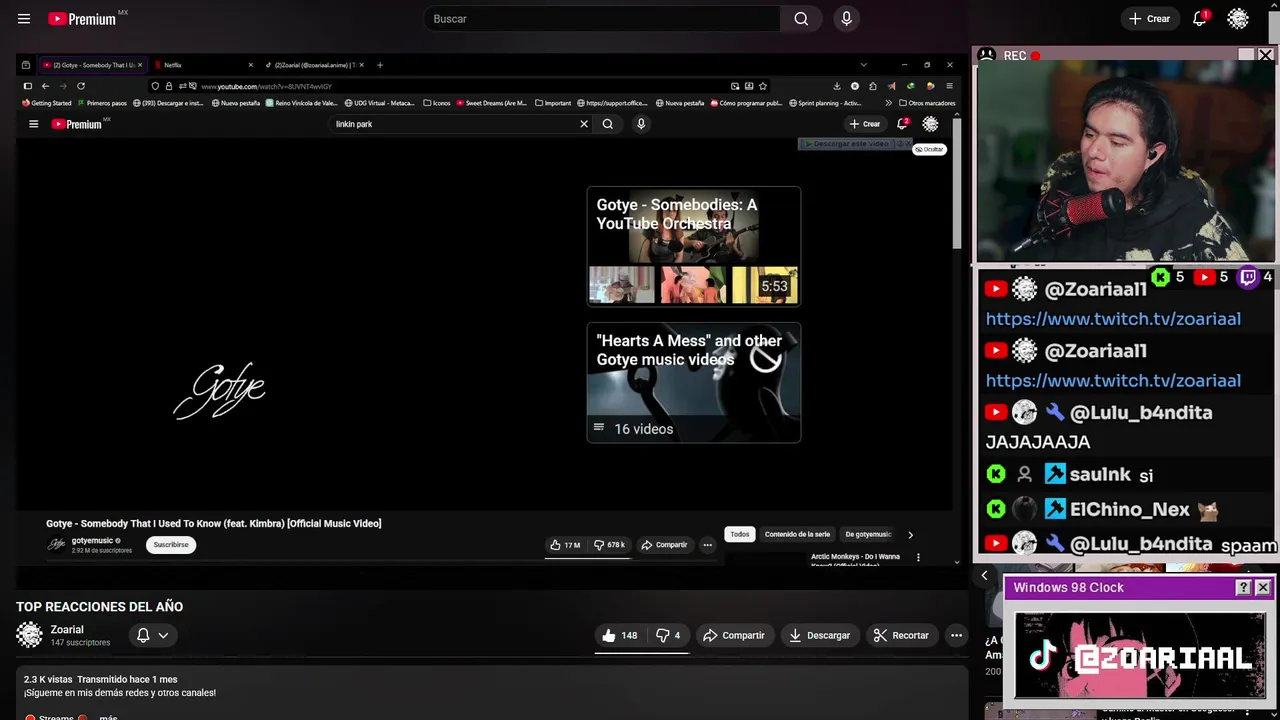Open the top notifications bell
The image size is (1280, 720).
point(1199,19)
